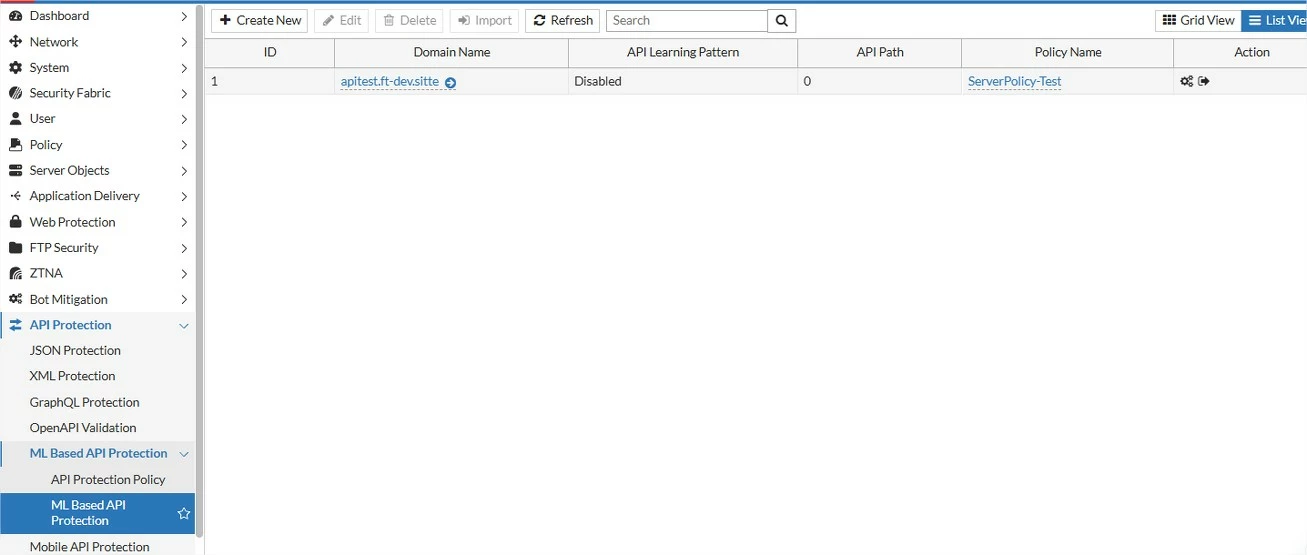Viewport: 1307px width, 555px height.
Task: Click the Server Objects icon
Action: [x=15, y=171]
